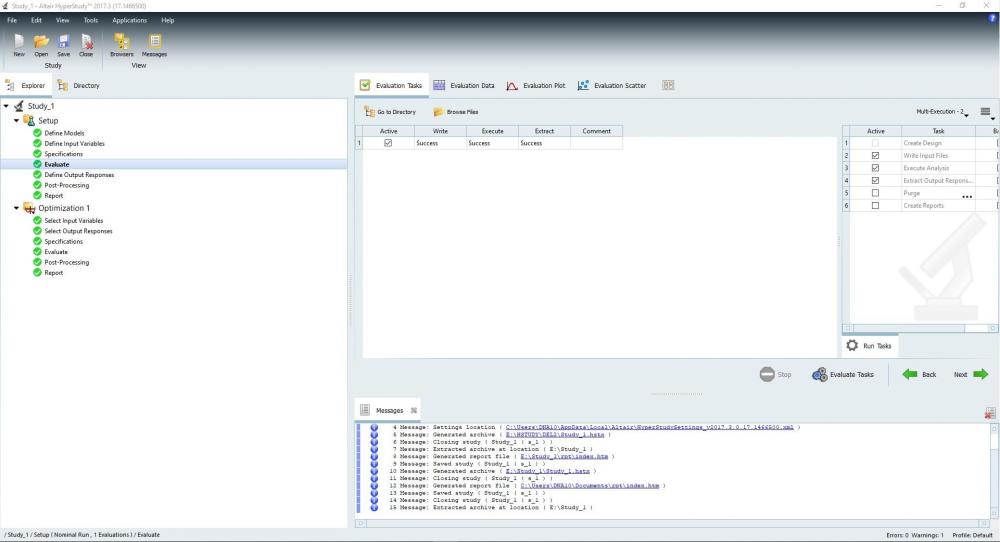The image size is (1000, 542).
Task: Click the Run Tasks gear icon
Action: 852,345
